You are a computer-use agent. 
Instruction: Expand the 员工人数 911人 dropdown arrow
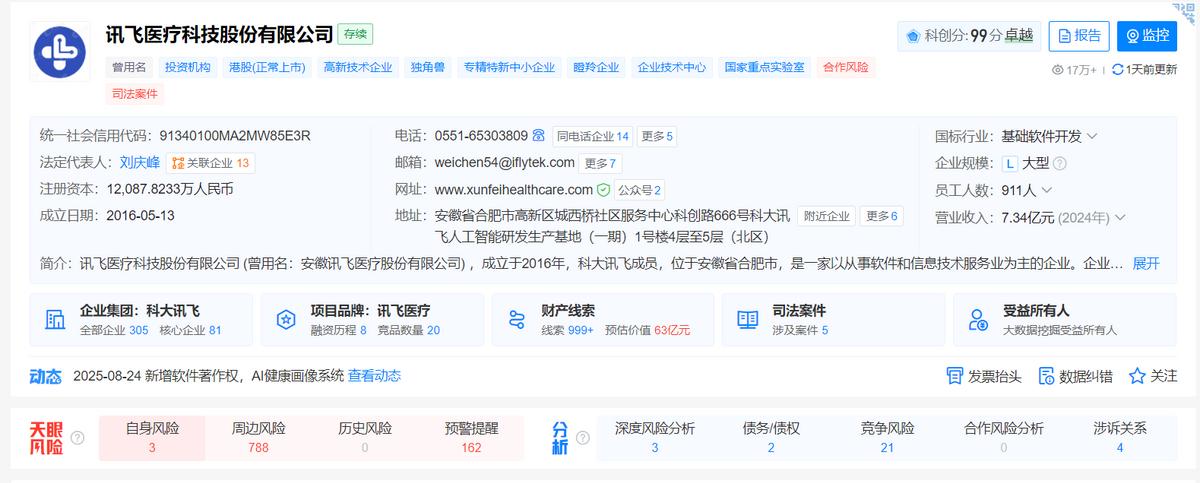tap(1046, 190)
